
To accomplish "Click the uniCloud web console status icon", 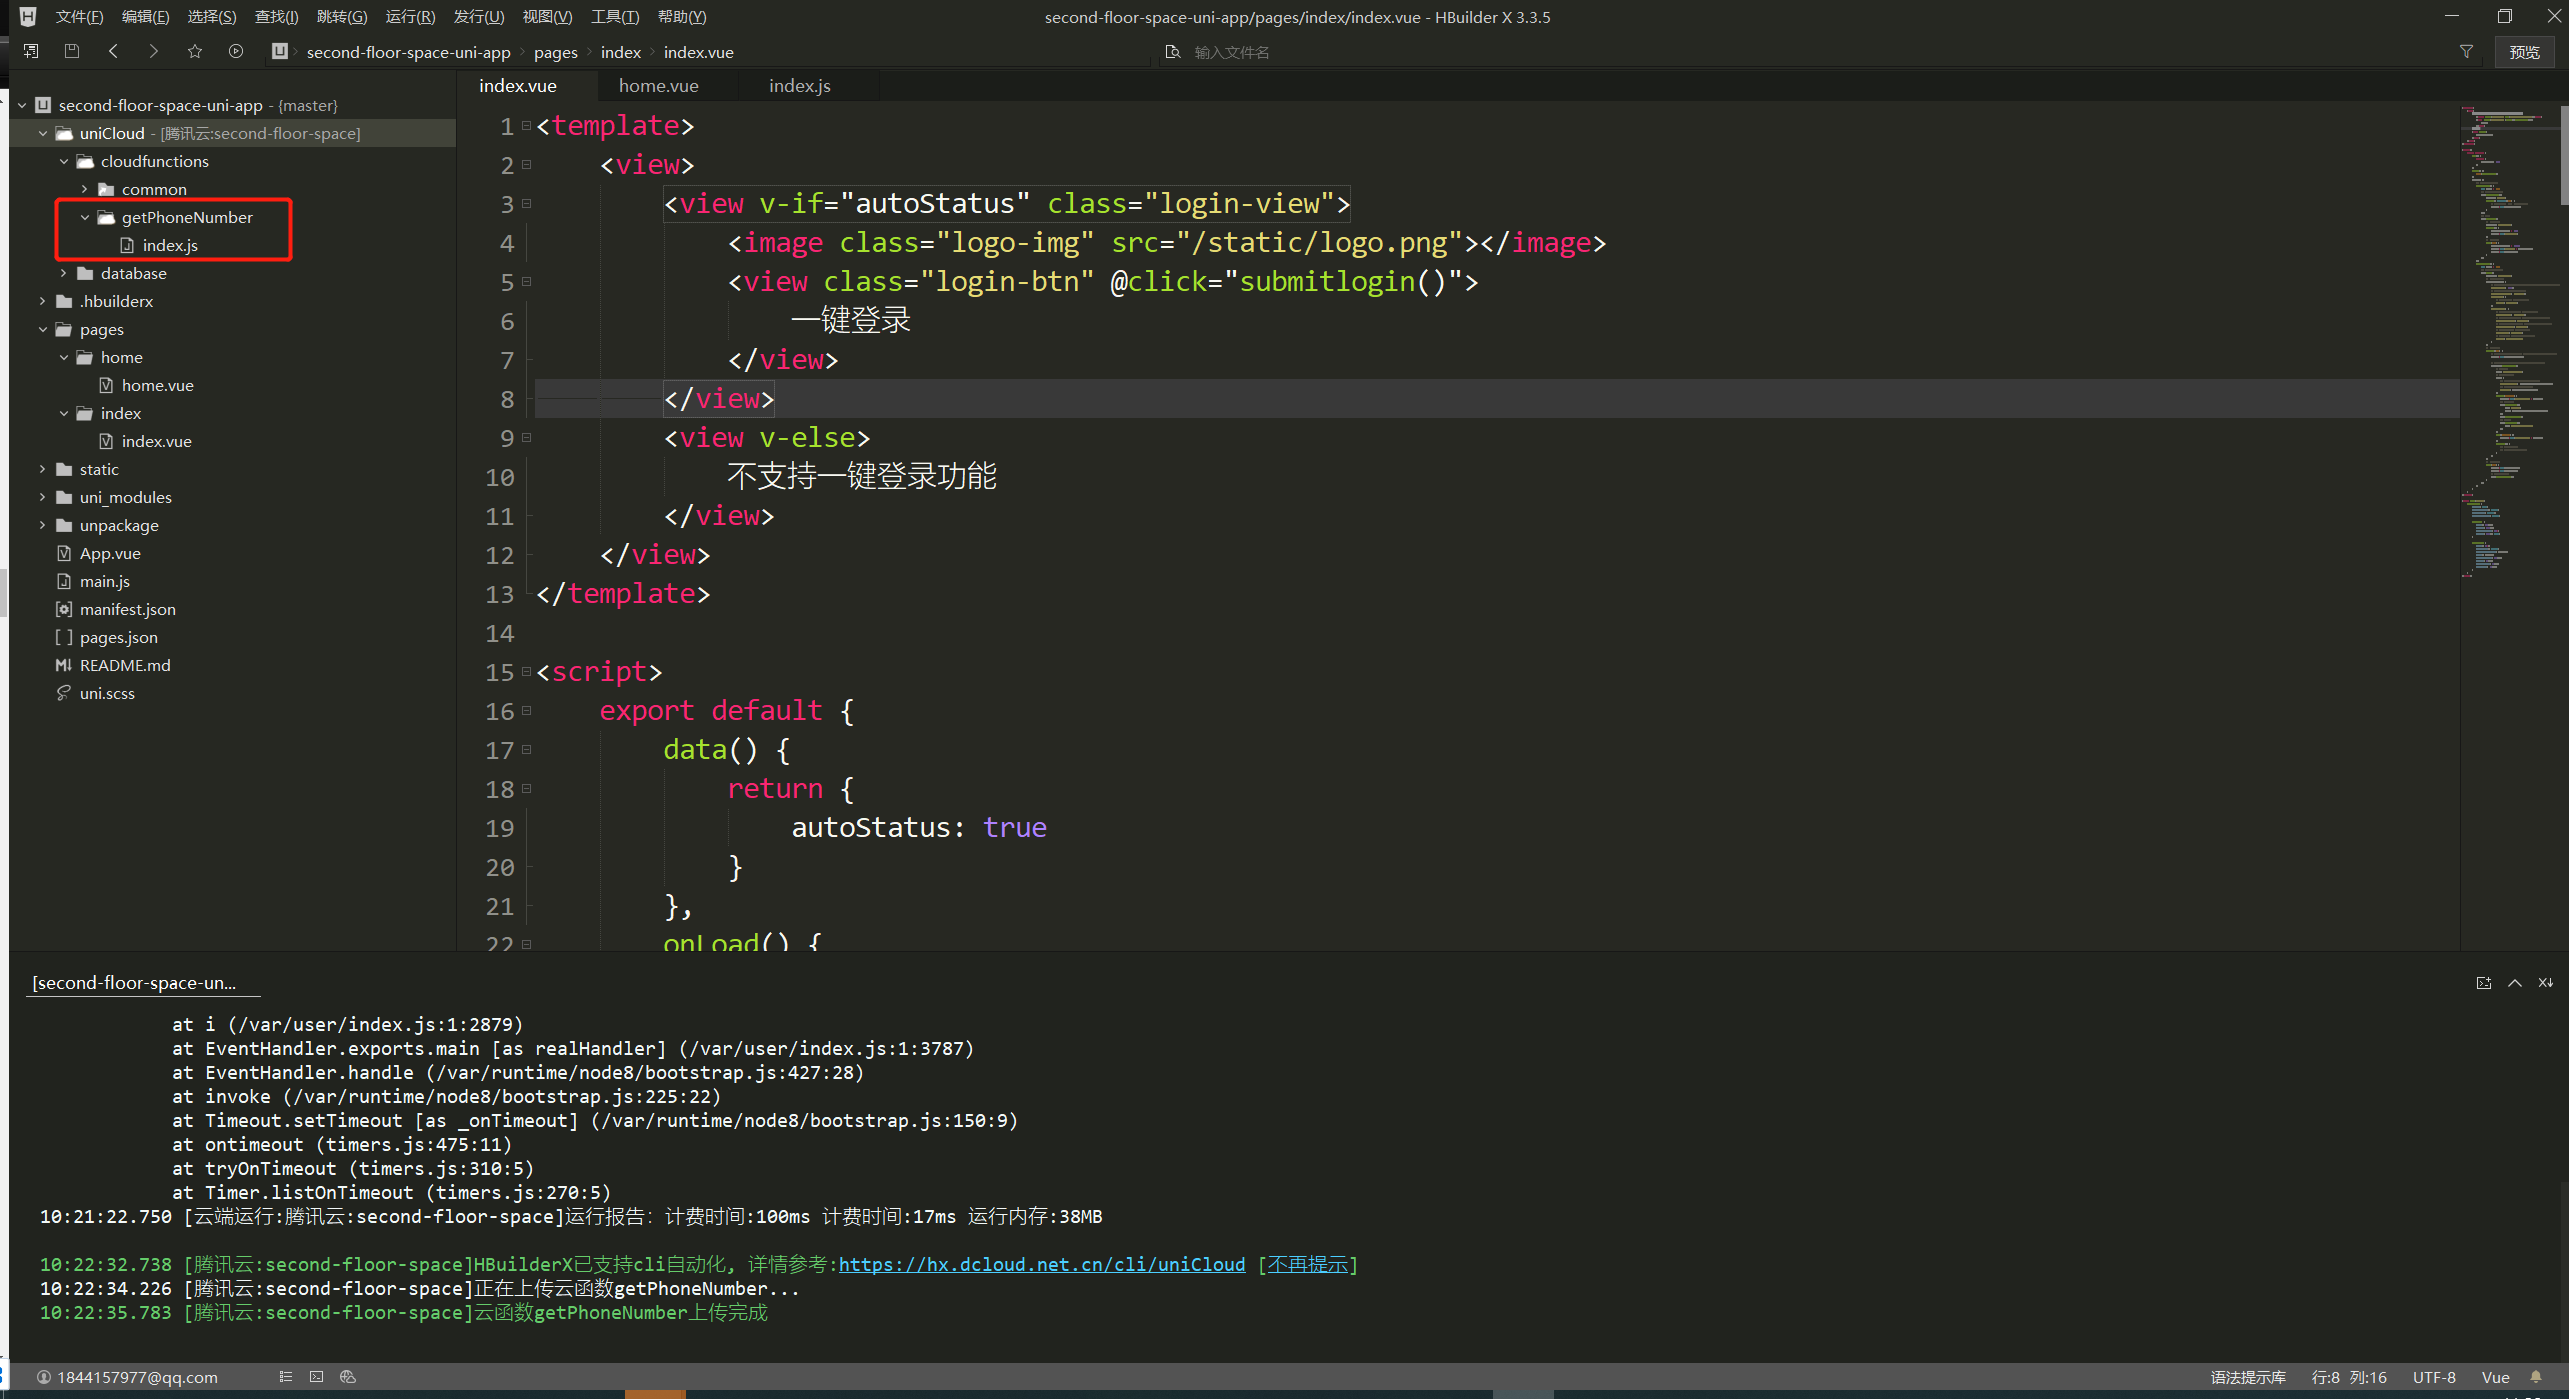I will 348,1377.
